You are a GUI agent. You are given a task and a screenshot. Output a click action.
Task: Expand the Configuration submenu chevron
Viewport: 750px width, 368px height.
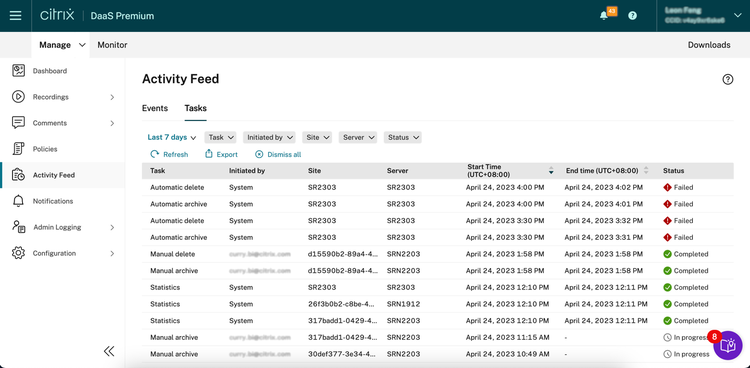112,253
